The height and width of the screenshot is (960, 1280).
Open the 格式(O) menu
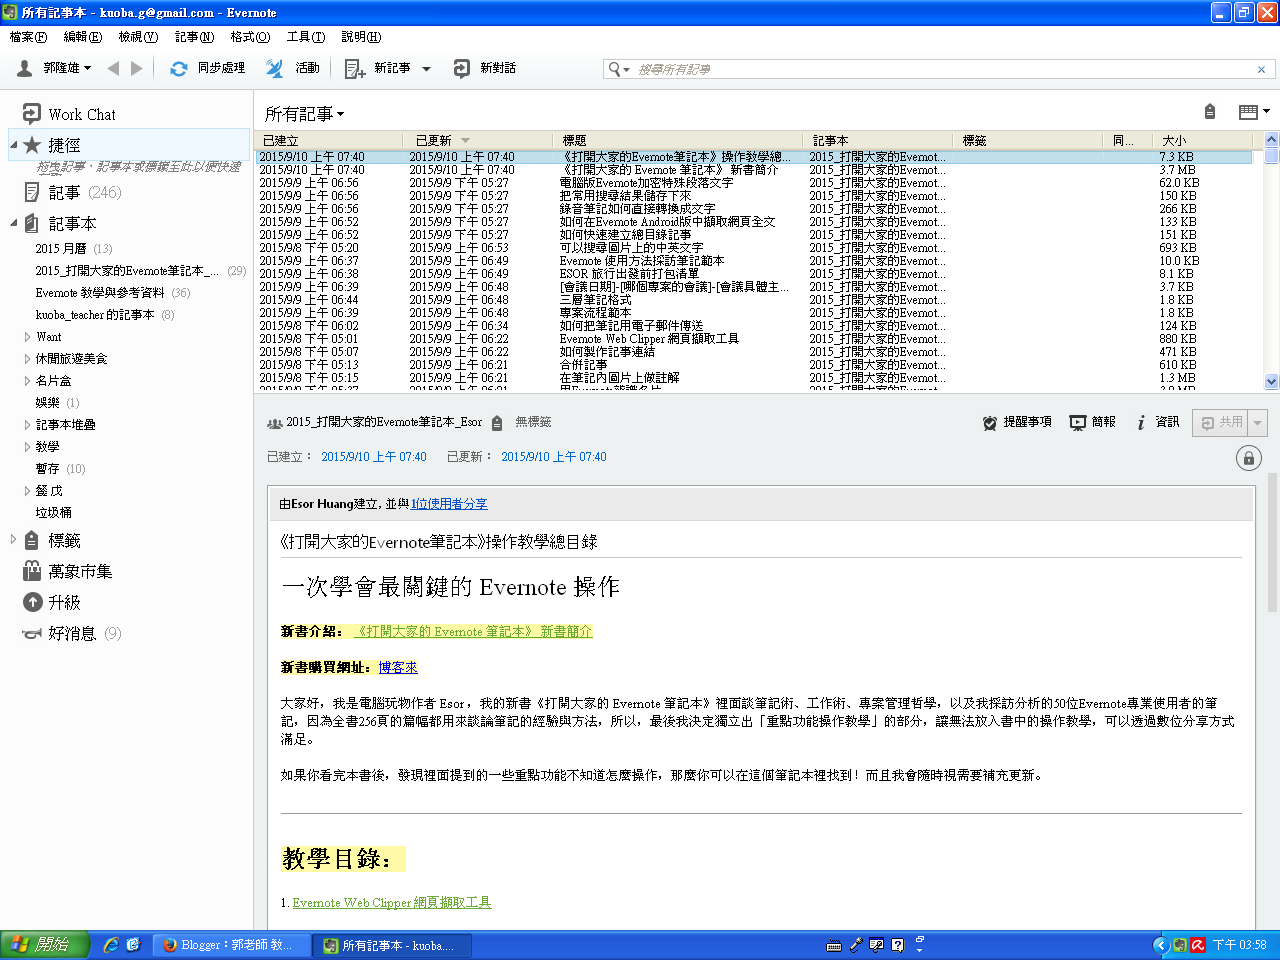point(250,37)
